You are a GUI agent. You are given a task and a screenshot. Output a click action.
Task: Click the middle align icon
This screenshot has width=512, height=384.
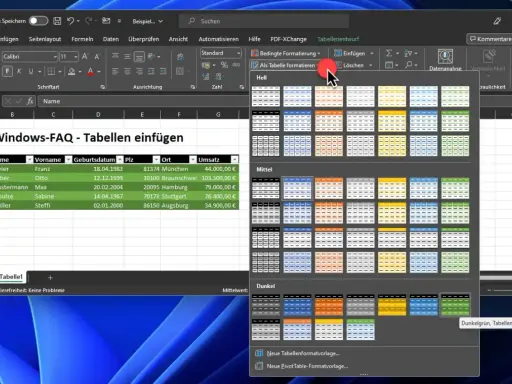pyautogui.click(x=127, y=56)
